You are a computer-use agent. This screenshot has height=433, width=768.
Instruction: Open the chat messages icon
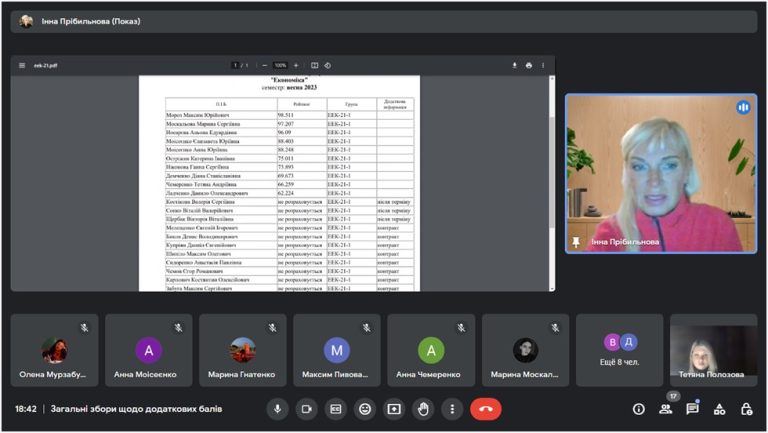[x=692, y=409]
